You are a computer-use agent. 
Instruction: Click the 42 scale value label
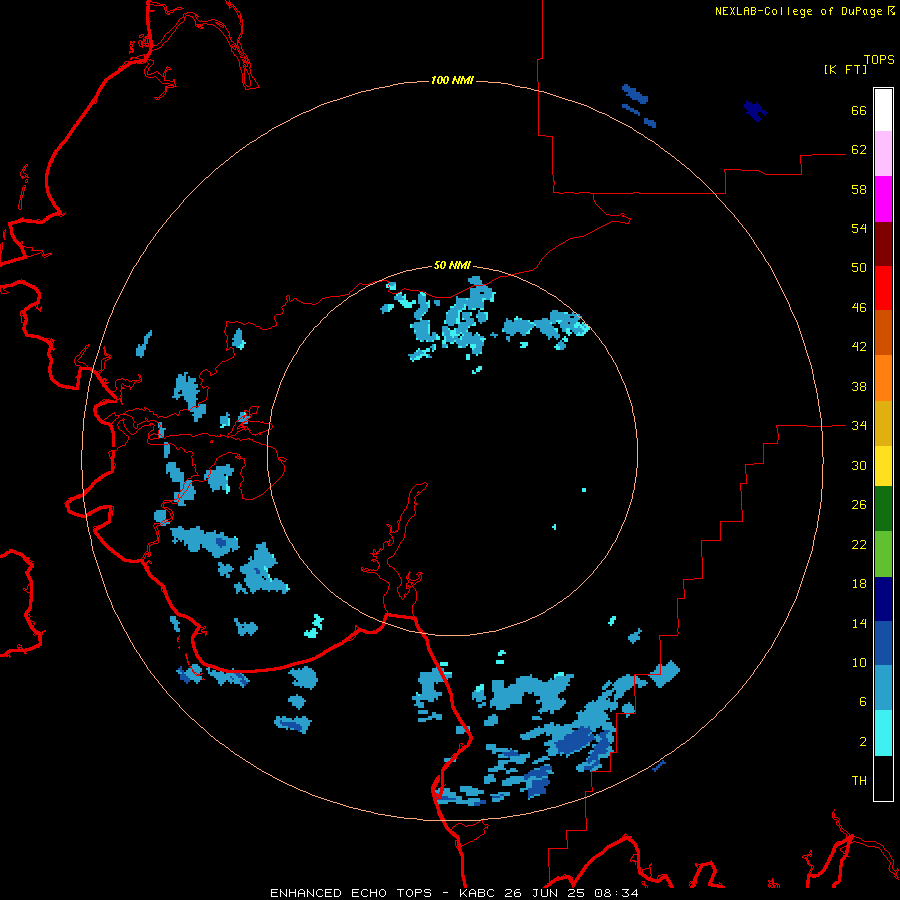(859, 347)
